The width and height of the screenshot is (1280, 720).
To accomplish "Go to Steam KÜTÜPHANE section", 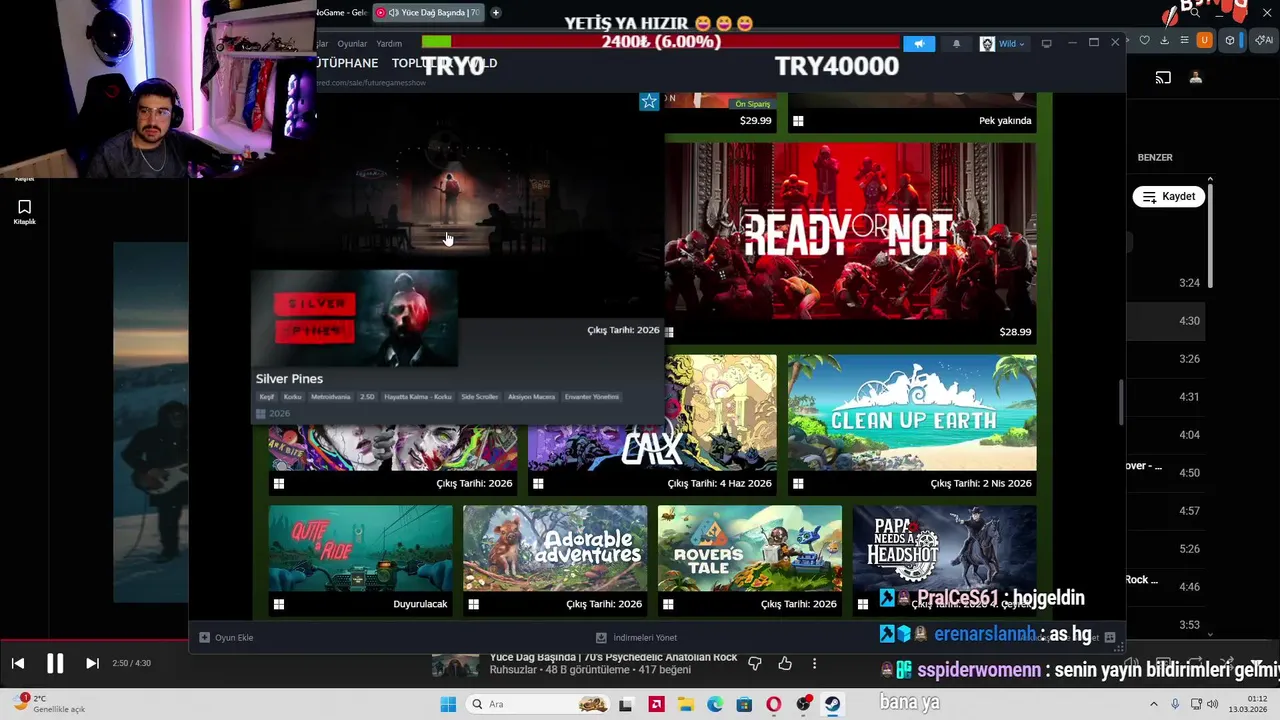I will [347, 63].
